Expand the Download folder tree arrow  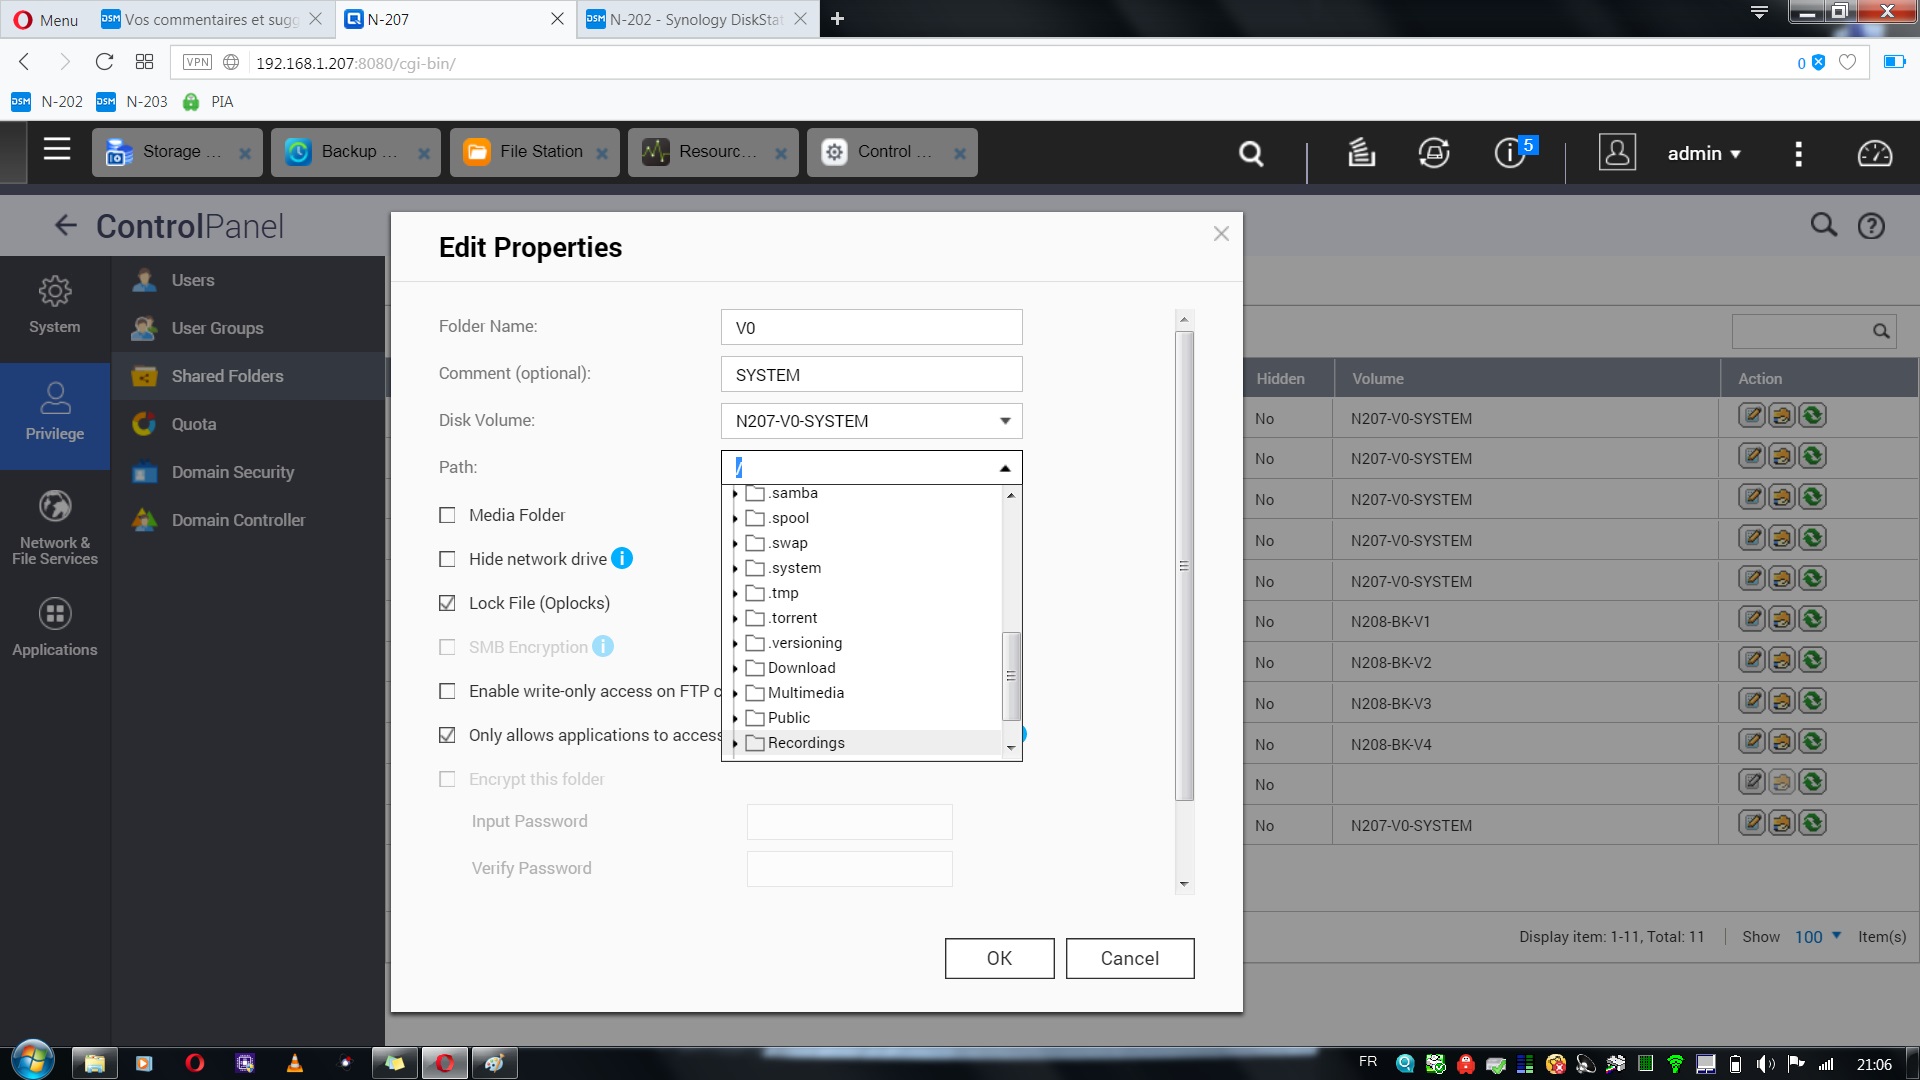click(735, 668)
